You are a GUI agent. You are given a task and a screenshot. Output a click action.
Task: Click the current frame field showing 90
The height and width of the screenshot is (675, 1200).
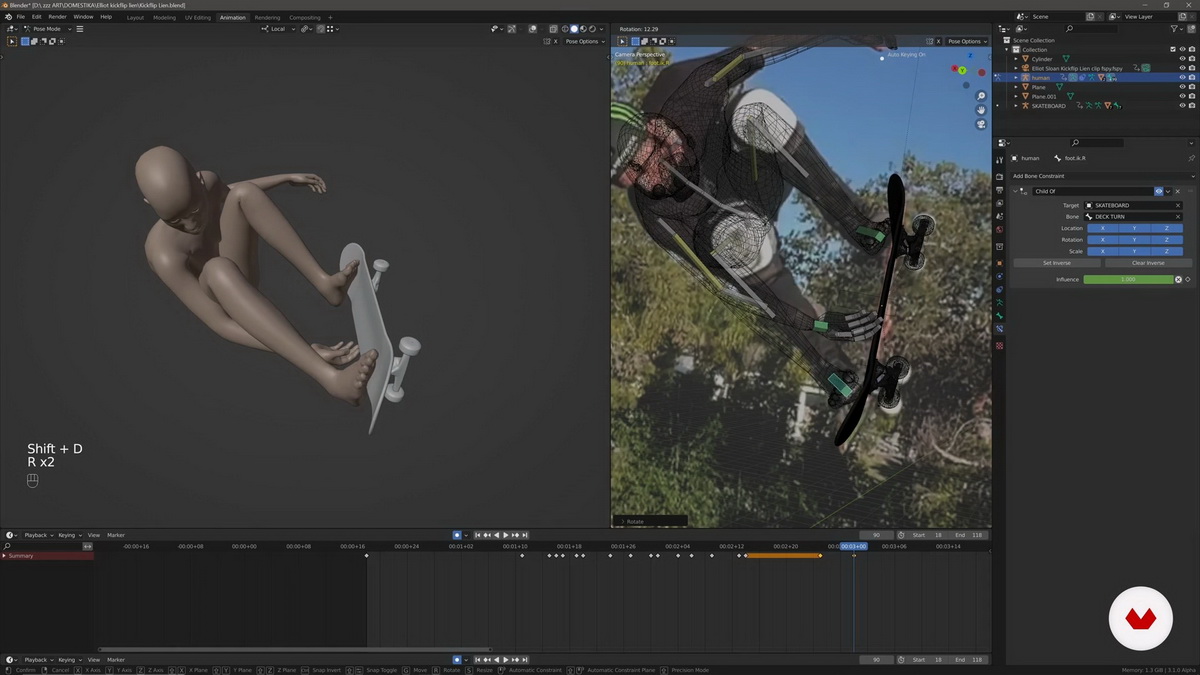click(876, 535)
